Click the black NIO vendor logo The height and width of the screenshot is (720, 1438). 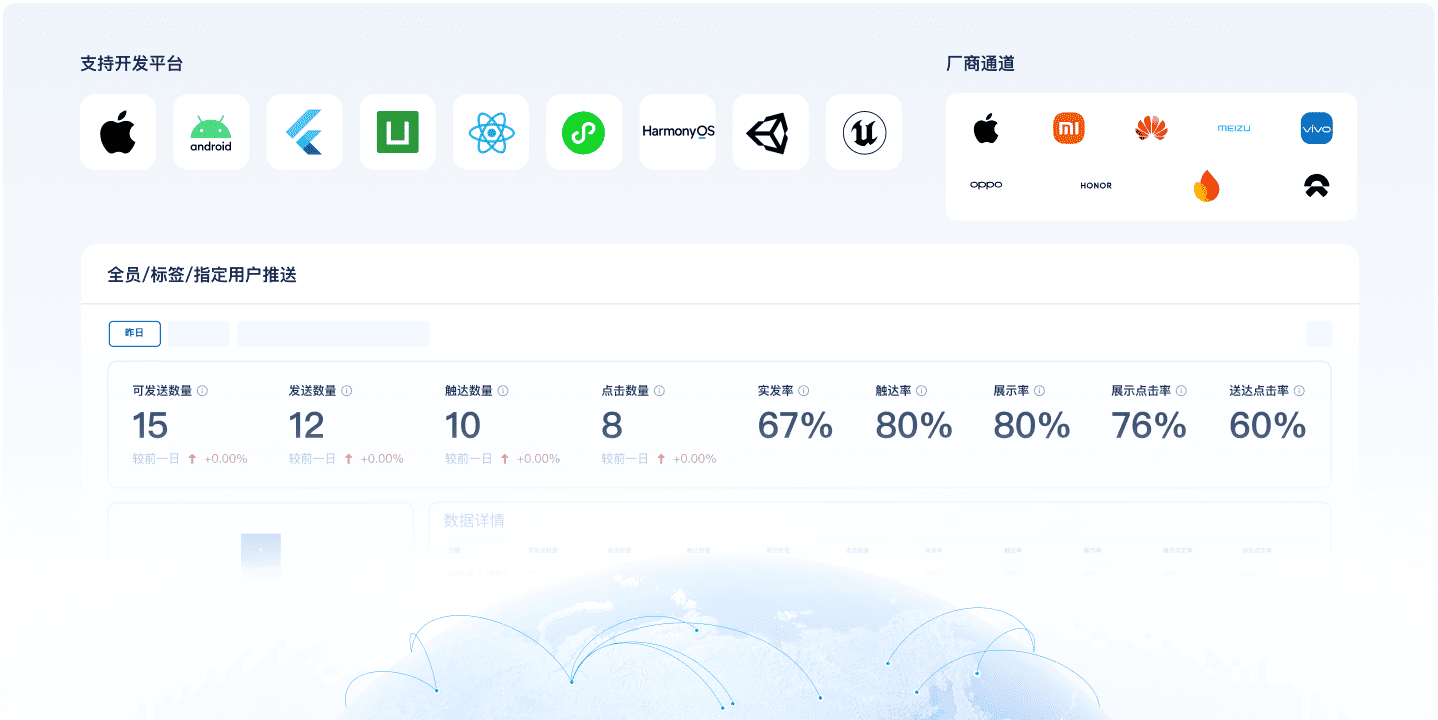coord(1316,185)
